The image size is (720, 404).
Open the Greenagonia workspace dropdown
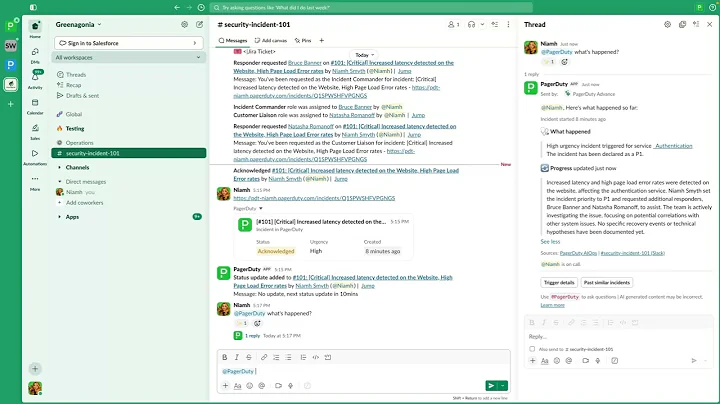click(x=78, y=24)
